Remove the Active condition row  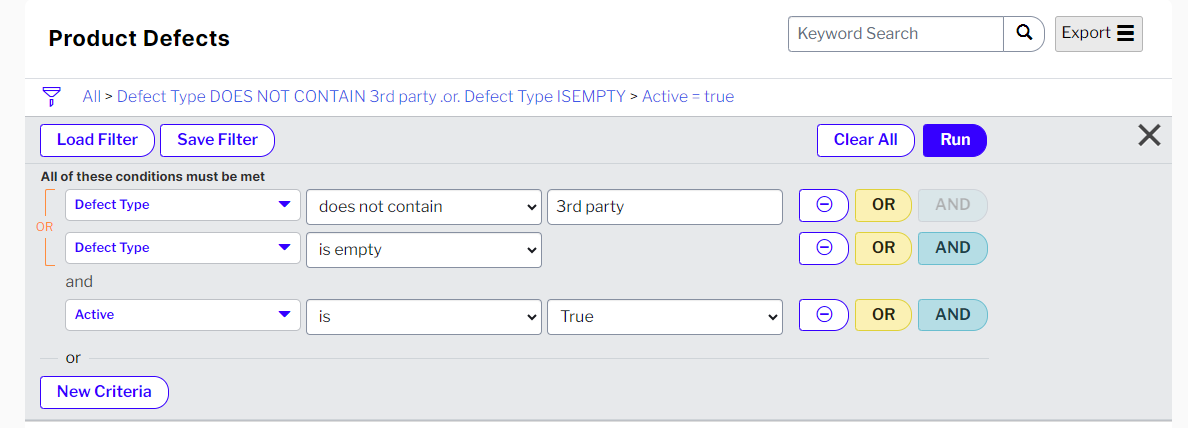point(824,315)
